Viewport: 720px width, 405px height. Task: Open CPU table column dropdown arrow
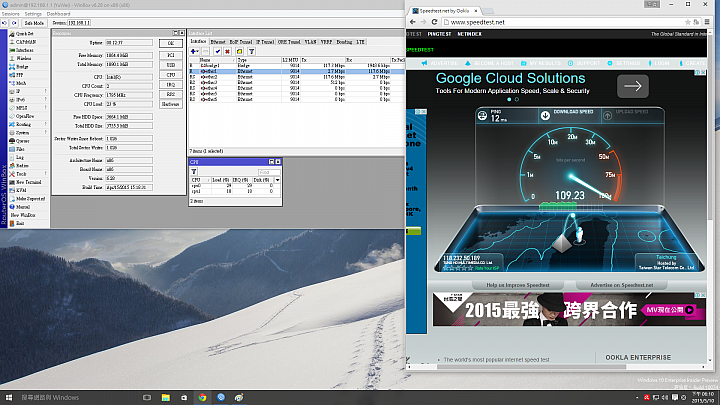[277, 180]
